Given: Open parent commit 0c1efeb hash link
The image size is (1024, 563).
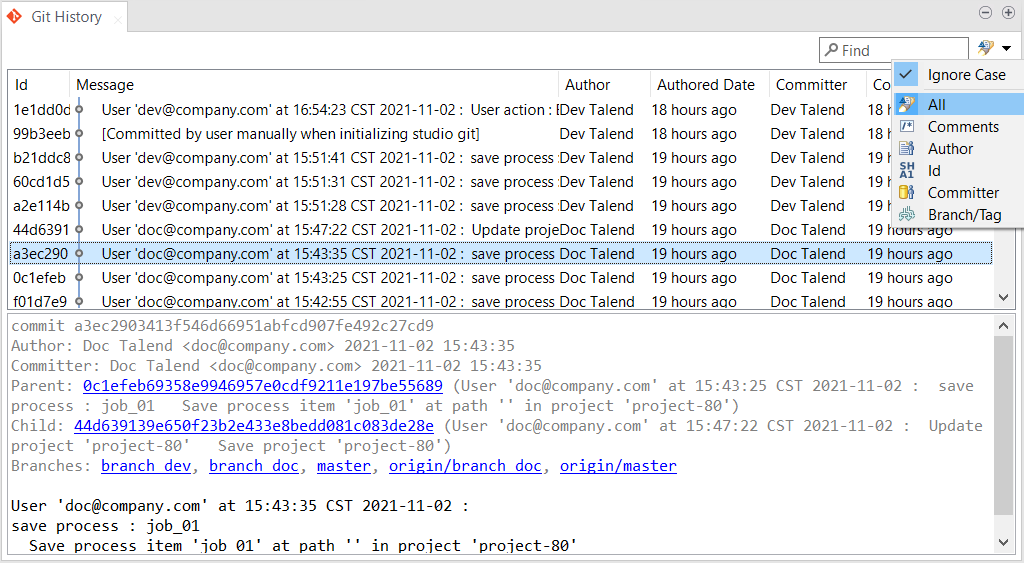Looking at the screenshot, I should [263, 386].
